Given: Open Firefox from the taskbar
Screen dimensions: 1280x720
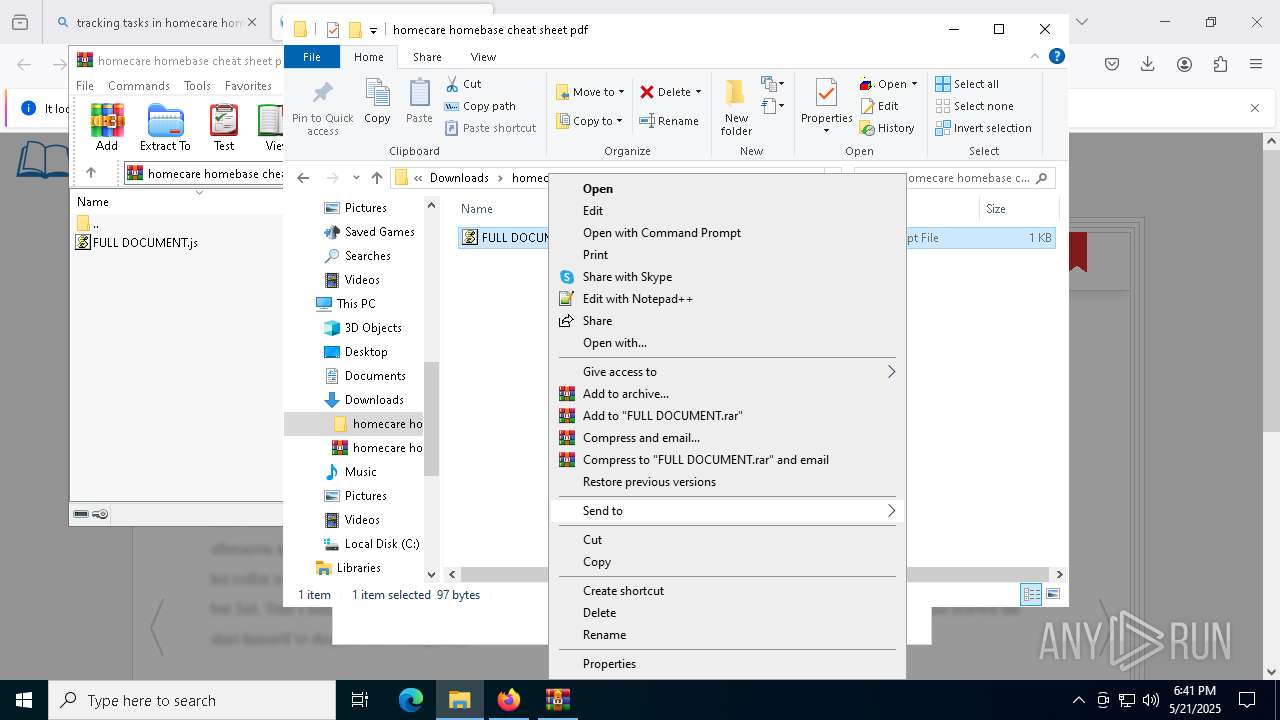Looking at the screenshot, I should (509, 700).
